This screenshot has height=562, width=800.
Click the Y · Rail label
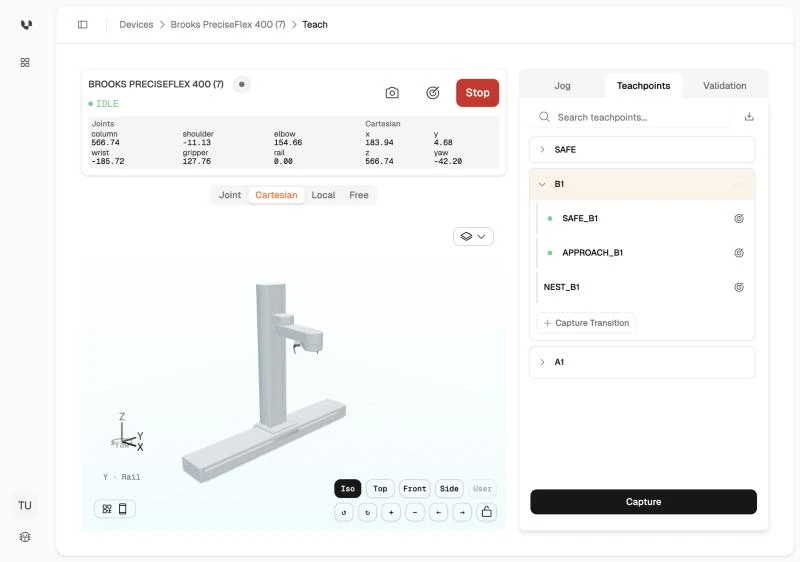121,477
